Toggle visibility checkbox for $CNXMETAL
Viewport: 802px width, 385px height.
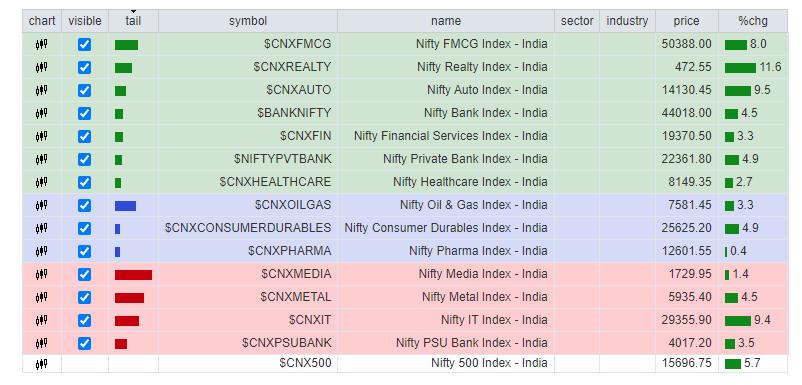pos(84,298)
